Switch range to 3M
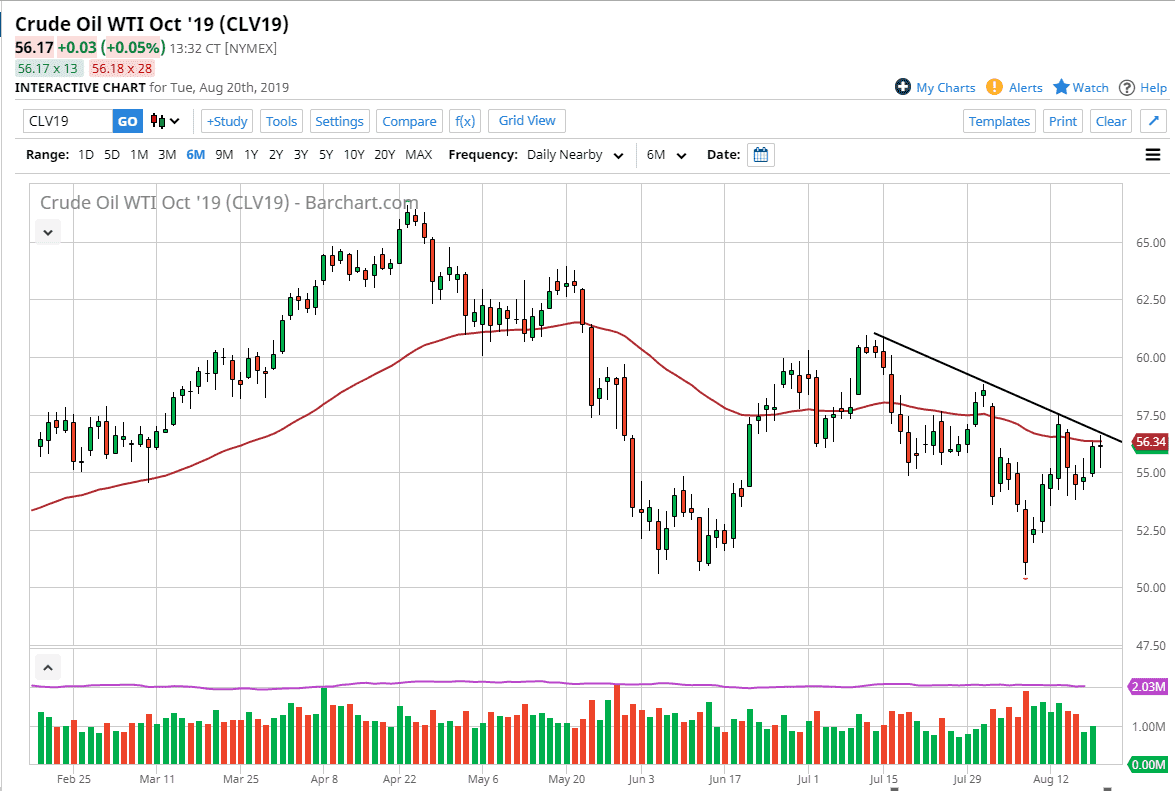Image resolution: width=1175 pixels, height=791 pixels. click(x=167, y=155)
